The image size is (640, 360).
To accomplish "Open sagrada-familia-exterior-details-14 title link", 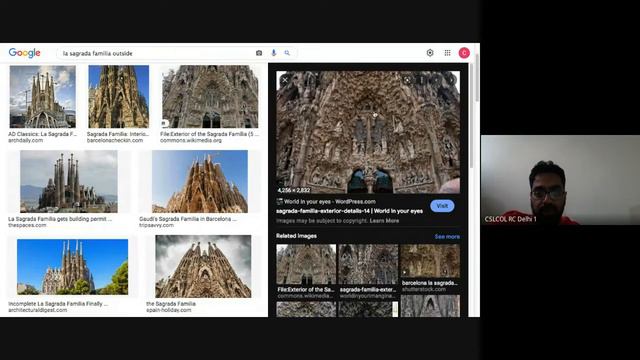I will (x=349, y=211).
